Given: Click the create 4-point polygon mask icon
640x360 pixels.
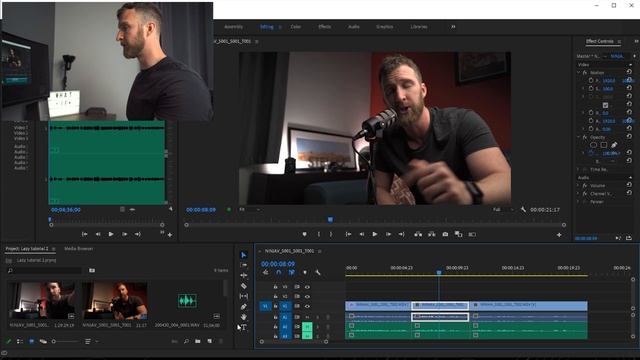Looking at the screenshot, I should pyautogui.click(x=604, y=145).
